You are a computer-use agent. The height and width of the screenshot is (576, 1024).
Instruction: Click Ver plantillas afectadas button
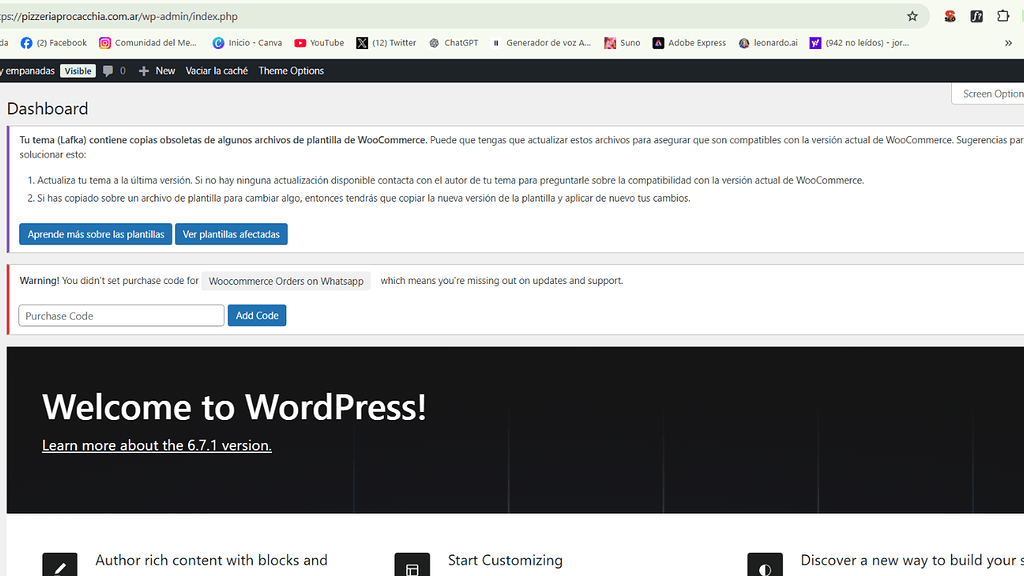tap(231, 234)
